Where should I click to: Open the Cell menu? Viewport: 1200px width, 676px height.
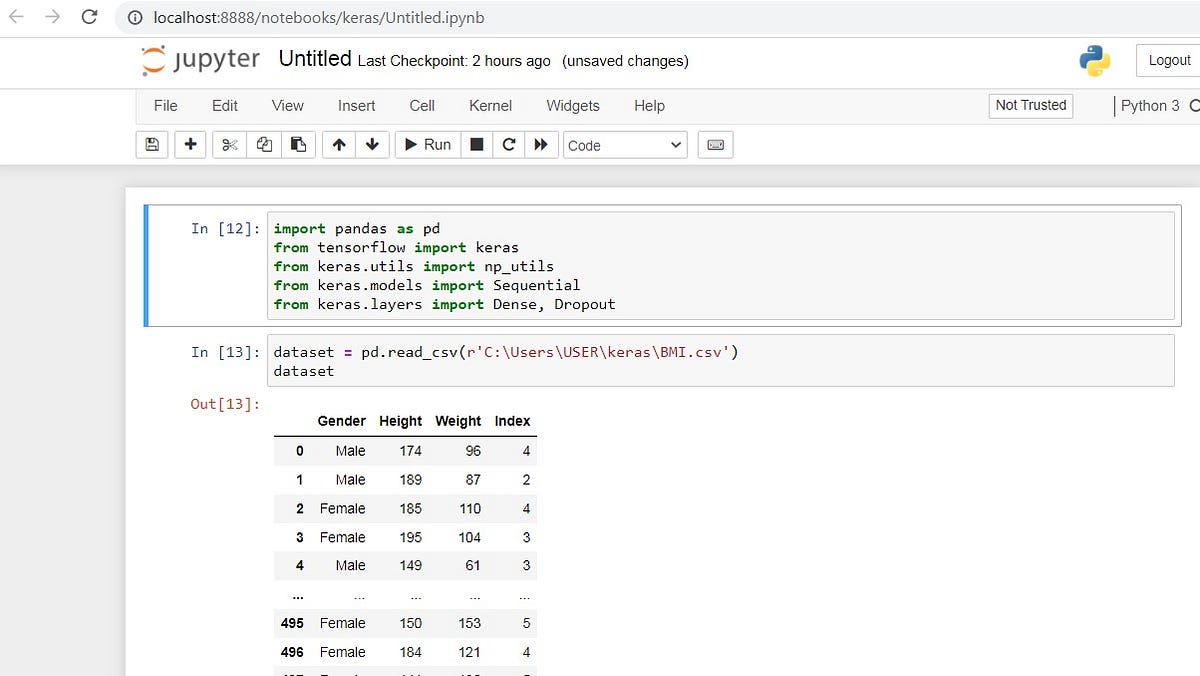421,105
